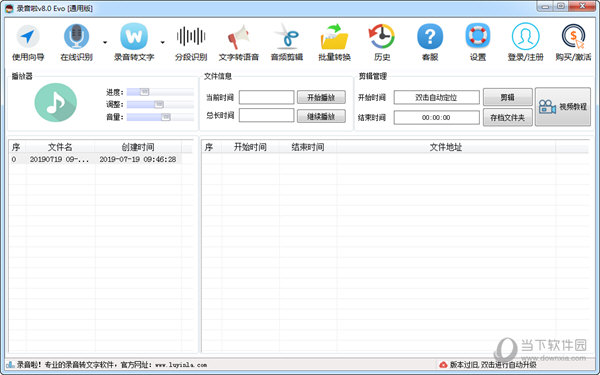Image resolution: width=600 pixels, height=375 pixels.
Task: Open the 分段识别 waveform icon
Action: pyautogui.click(x=191, y=37)
